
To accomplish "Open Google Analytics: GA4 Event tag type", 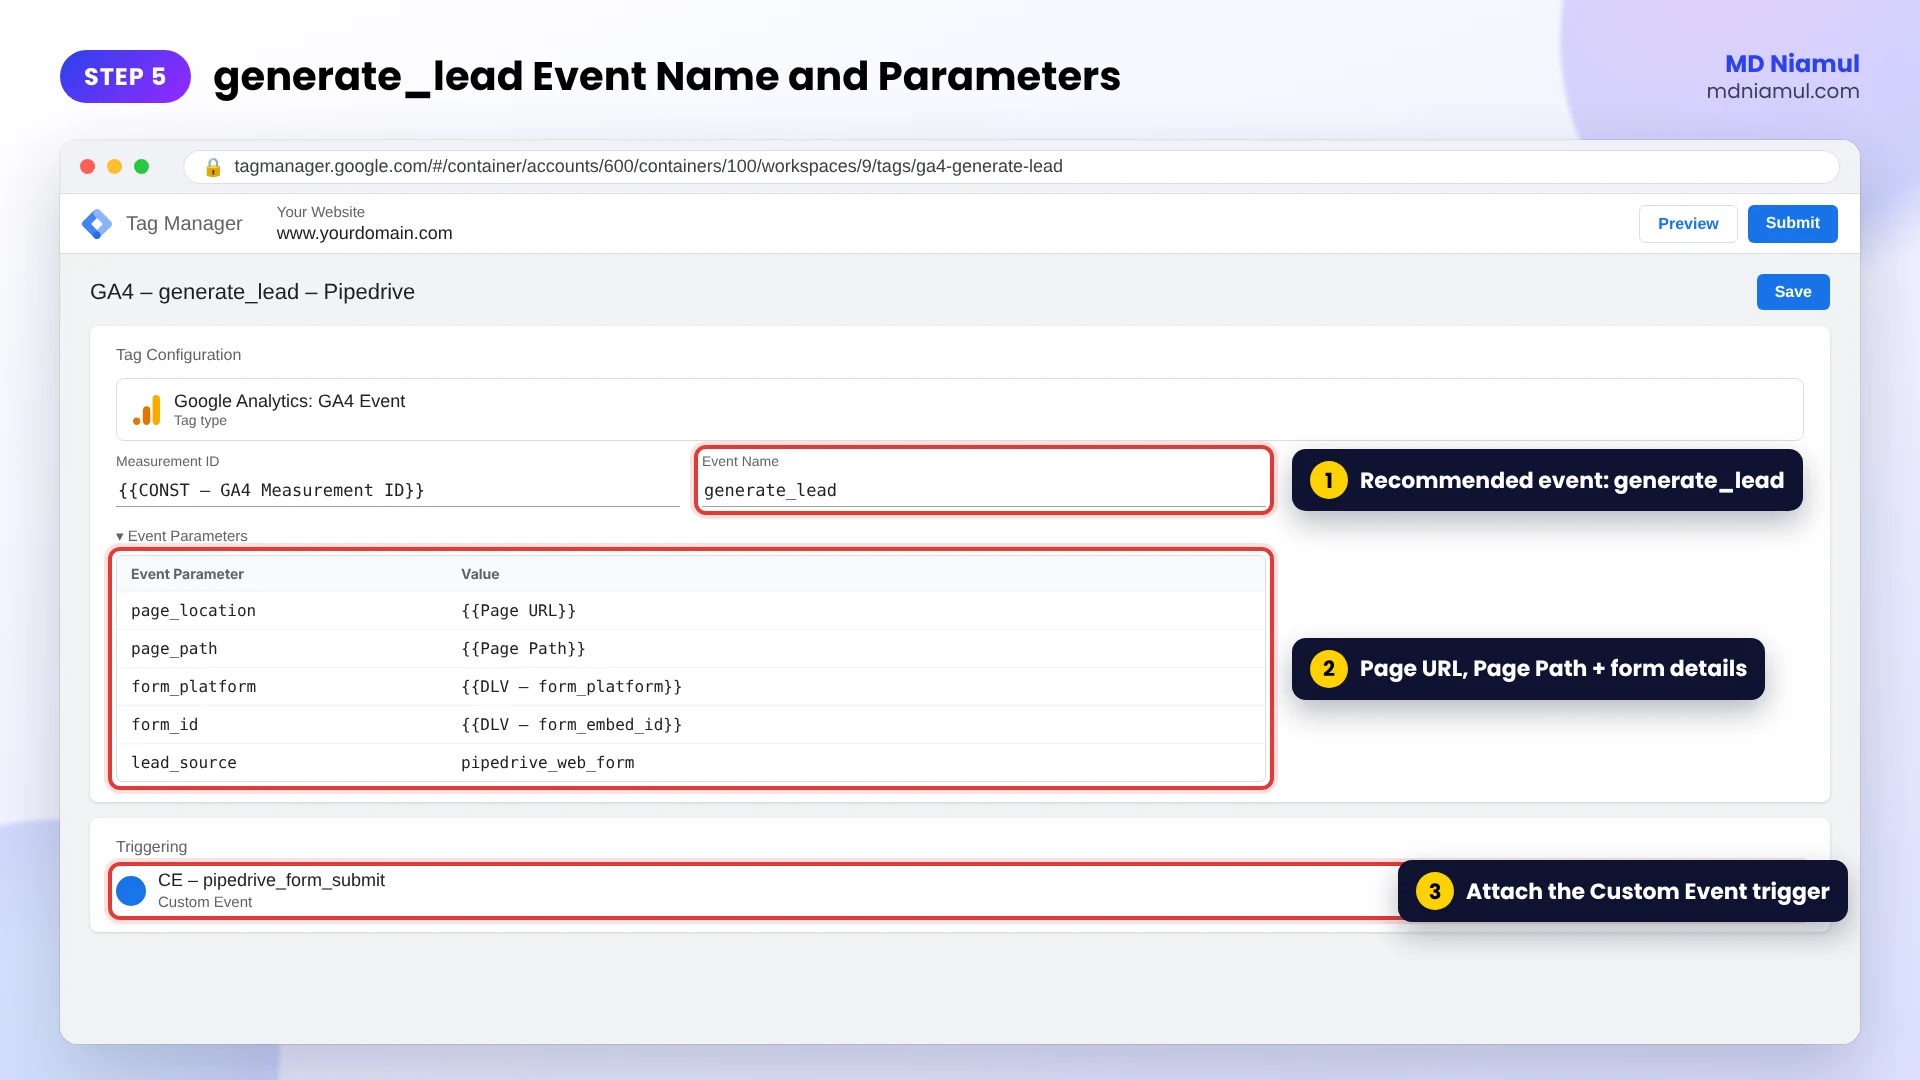I will pos(960,410).
